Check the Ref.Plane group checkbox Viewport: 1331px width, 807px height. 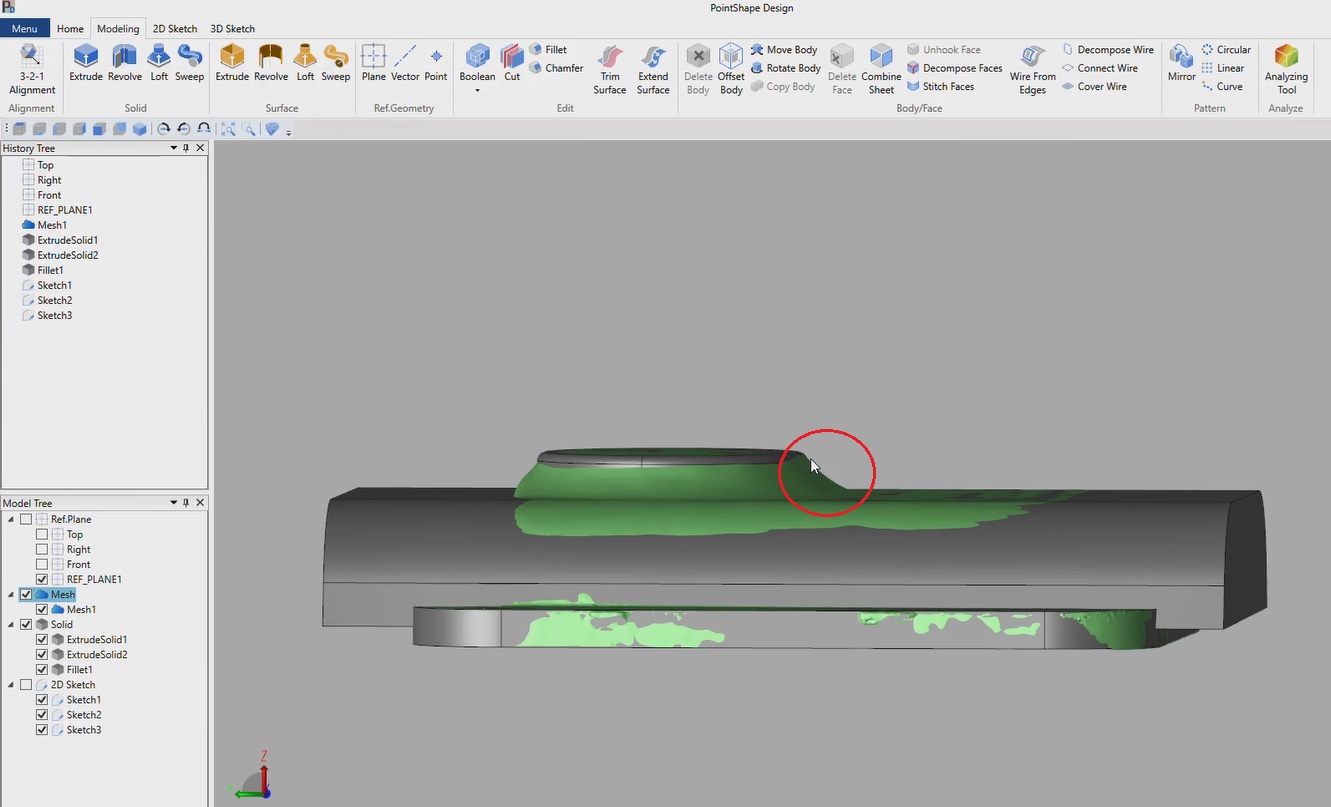tap(26, 519)
